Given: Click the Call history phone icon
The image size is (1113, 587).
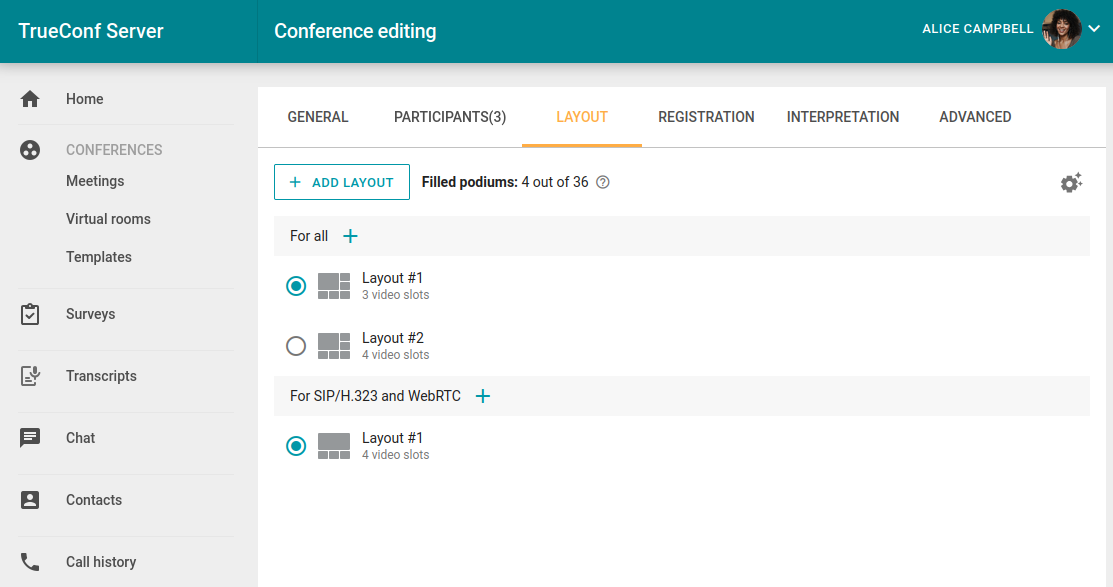Looking at the screenshot, I should [30, 562].
